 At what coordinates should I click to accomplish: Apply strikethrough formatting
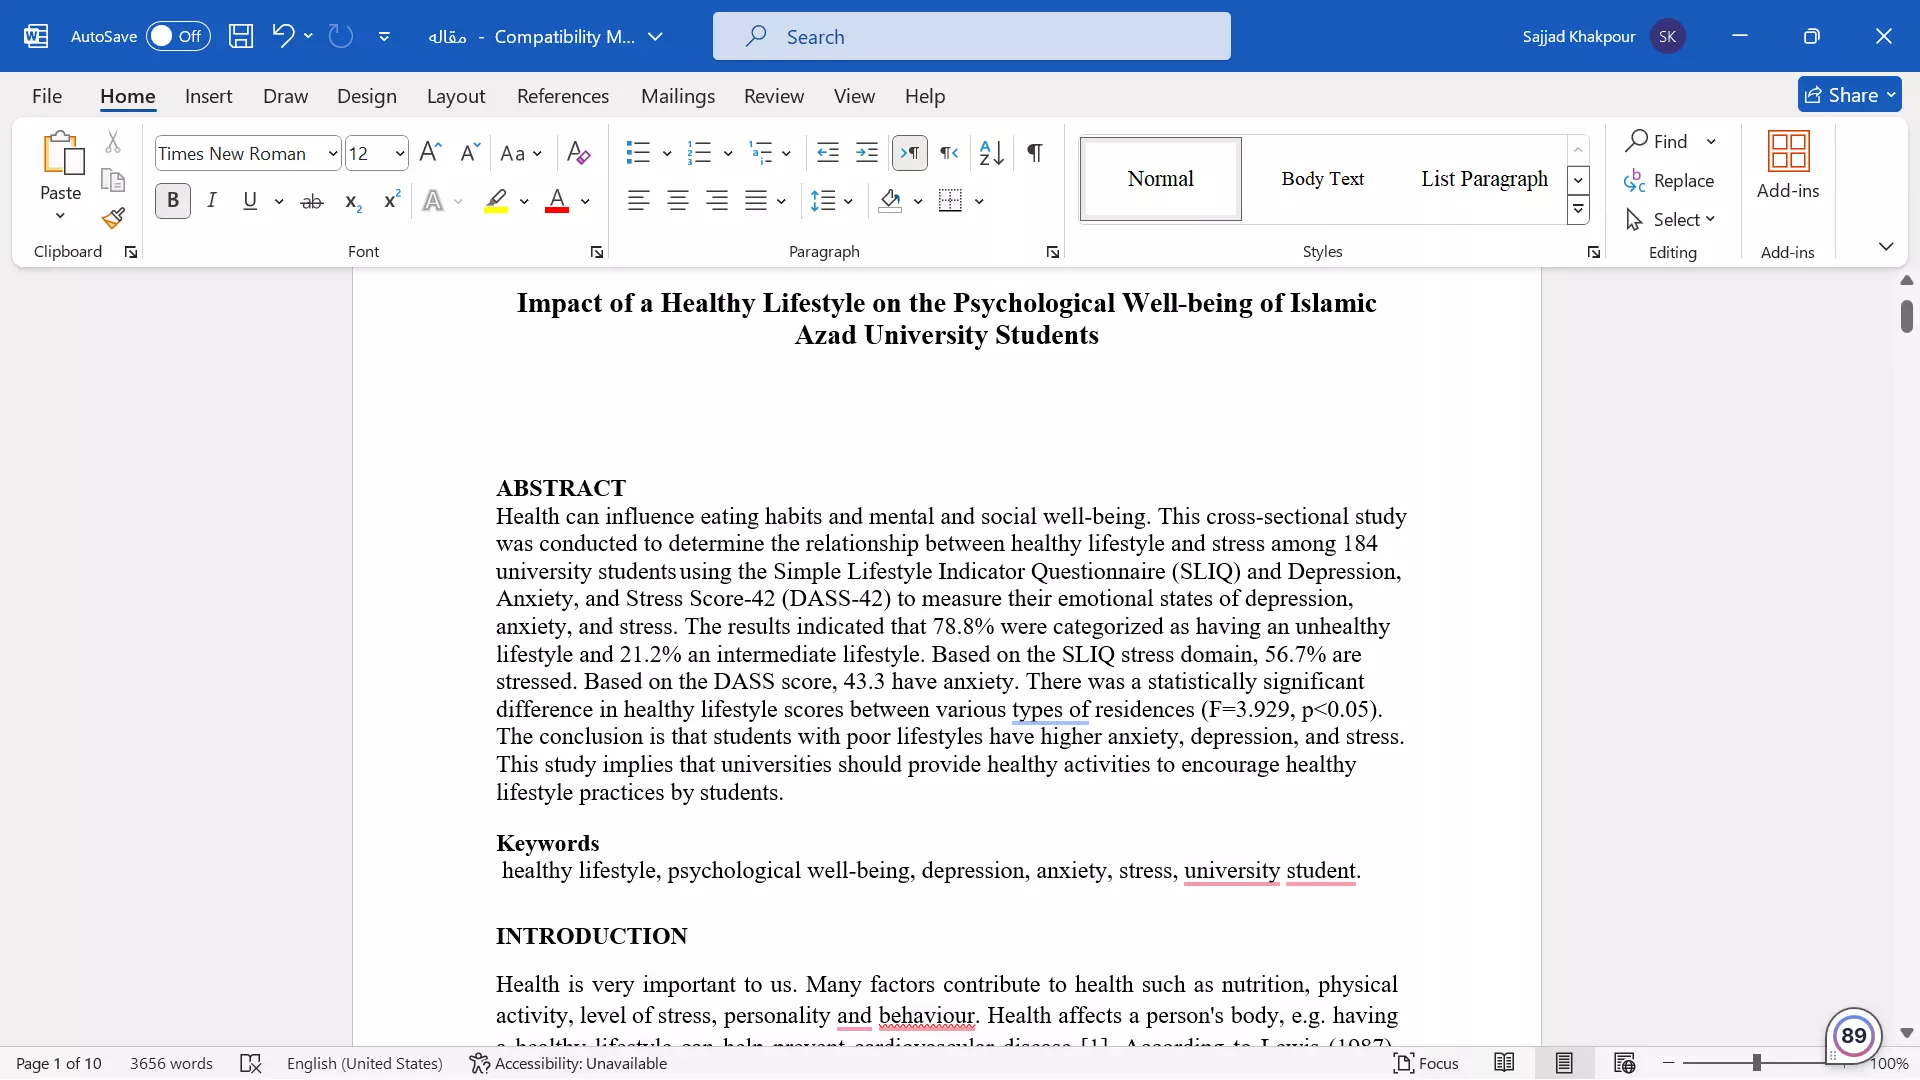312,201
